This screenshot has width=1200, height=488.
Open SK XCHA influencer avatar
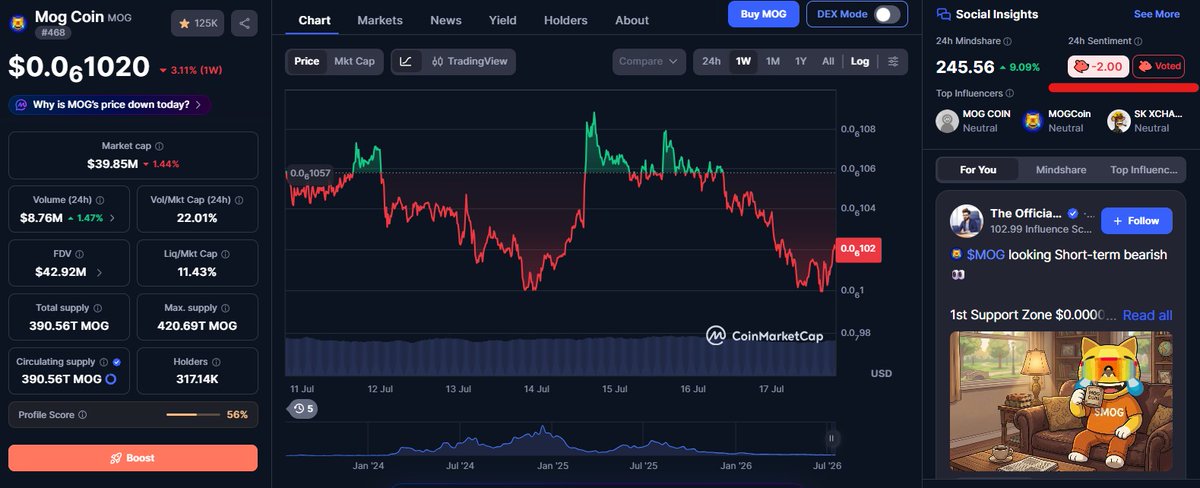coord(1119,121)
